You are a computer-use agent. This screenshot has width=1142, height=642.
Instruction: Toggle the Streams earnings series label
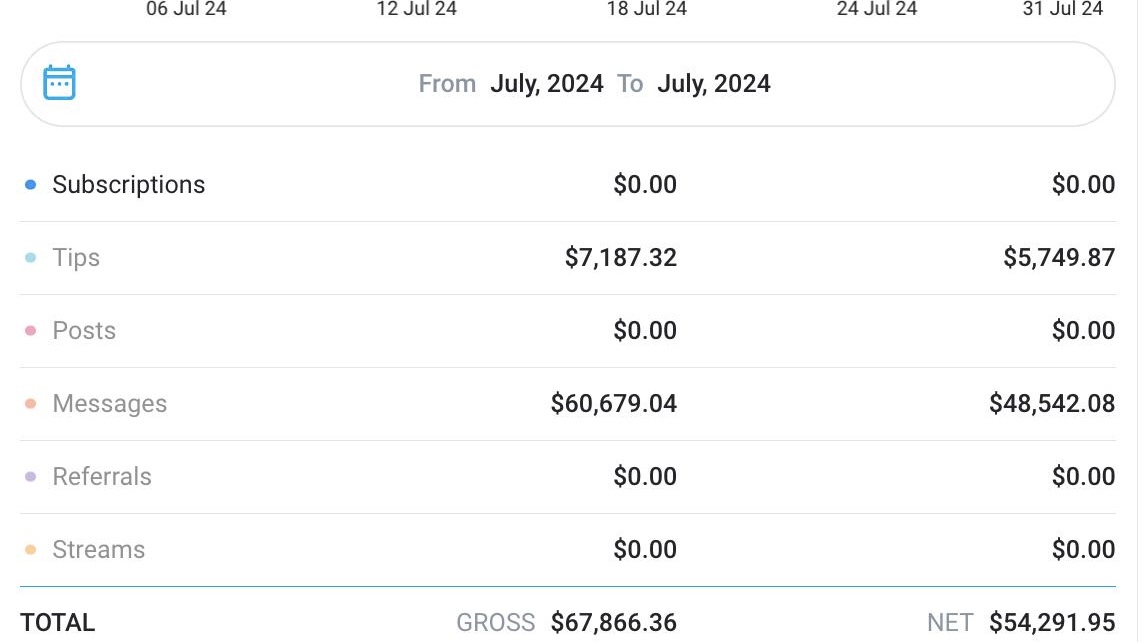[x=99, y=550]
